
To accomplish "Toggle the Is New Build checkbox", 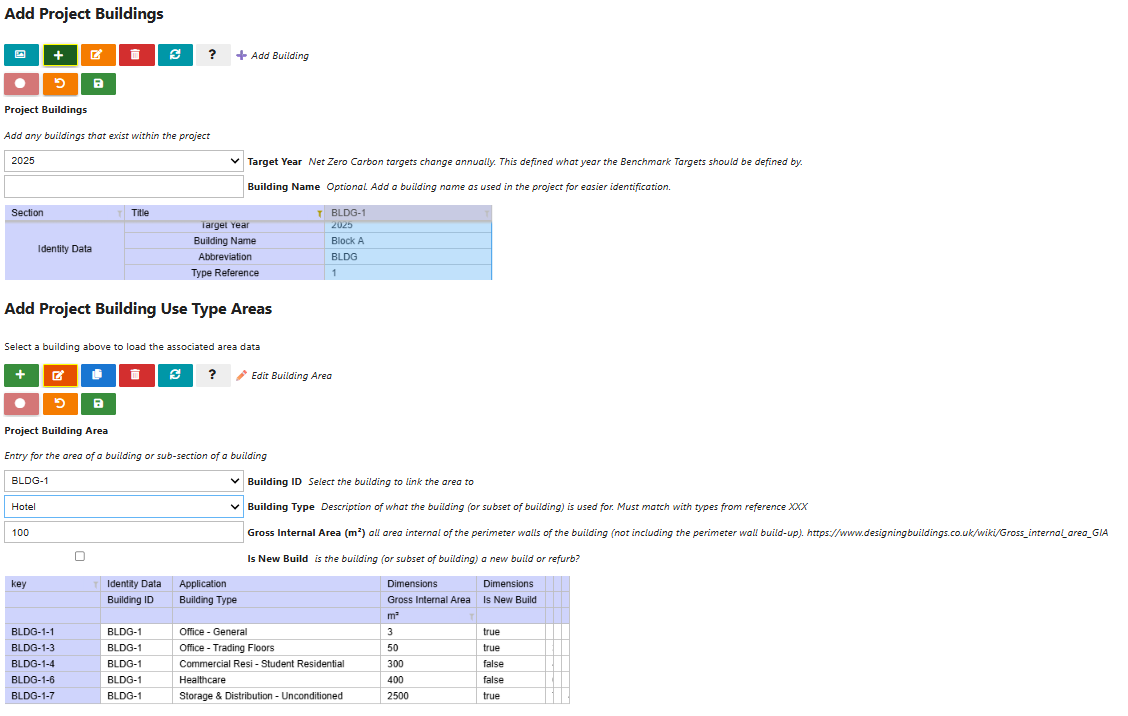I will pyautogui.click(x=80, y=556).
